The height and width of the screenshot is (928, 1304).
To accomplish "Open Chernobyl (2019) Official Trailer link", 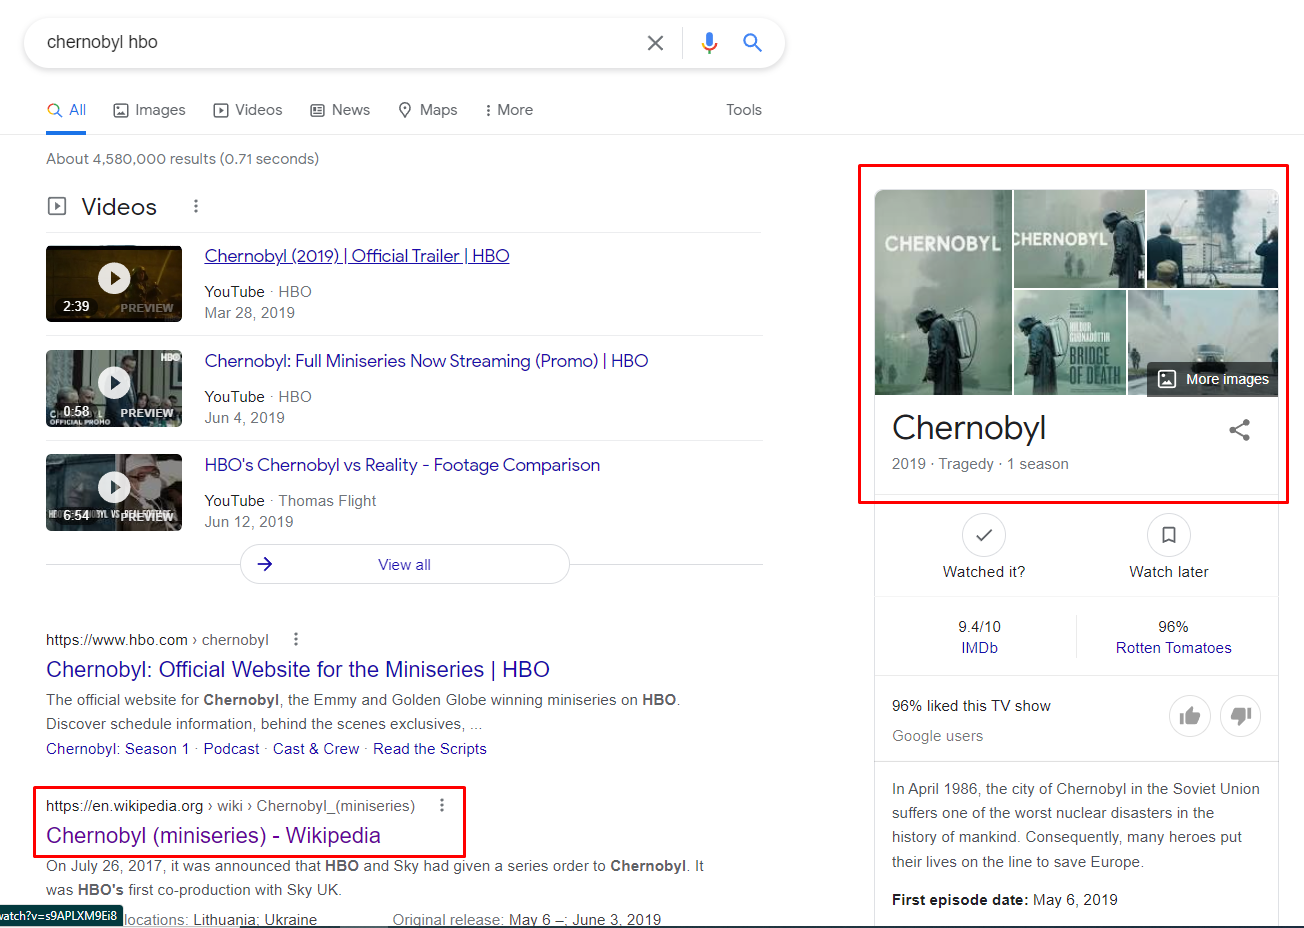I will [x=357, y=256].
